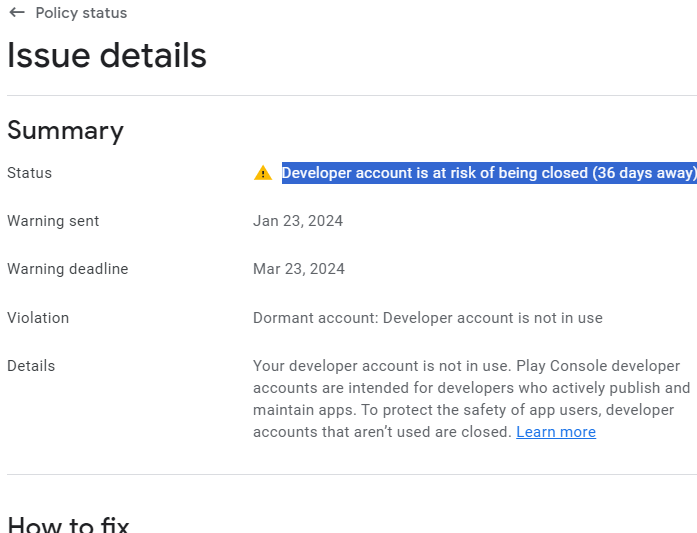Viewport: 697px width, 533px height.
Task: Click the Details label
Action: (x=31, y=365)
